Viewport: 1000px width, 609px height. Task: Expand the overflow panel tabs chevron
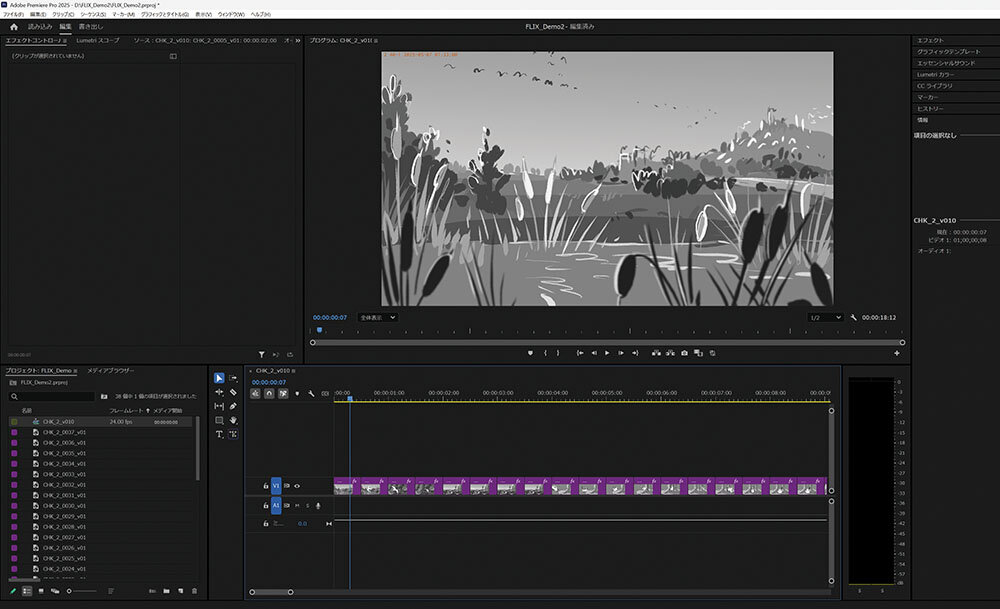(x=298, y=40)
